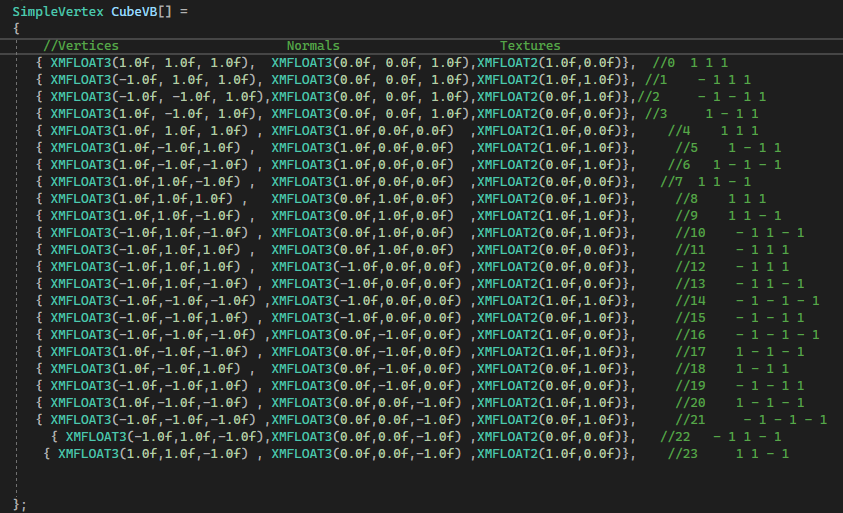Image resolution: width=843 pixels, height=513 pixels.
Task: Click XMFLOAT2 in the //5 row
Action: click(x=507, y=148)
